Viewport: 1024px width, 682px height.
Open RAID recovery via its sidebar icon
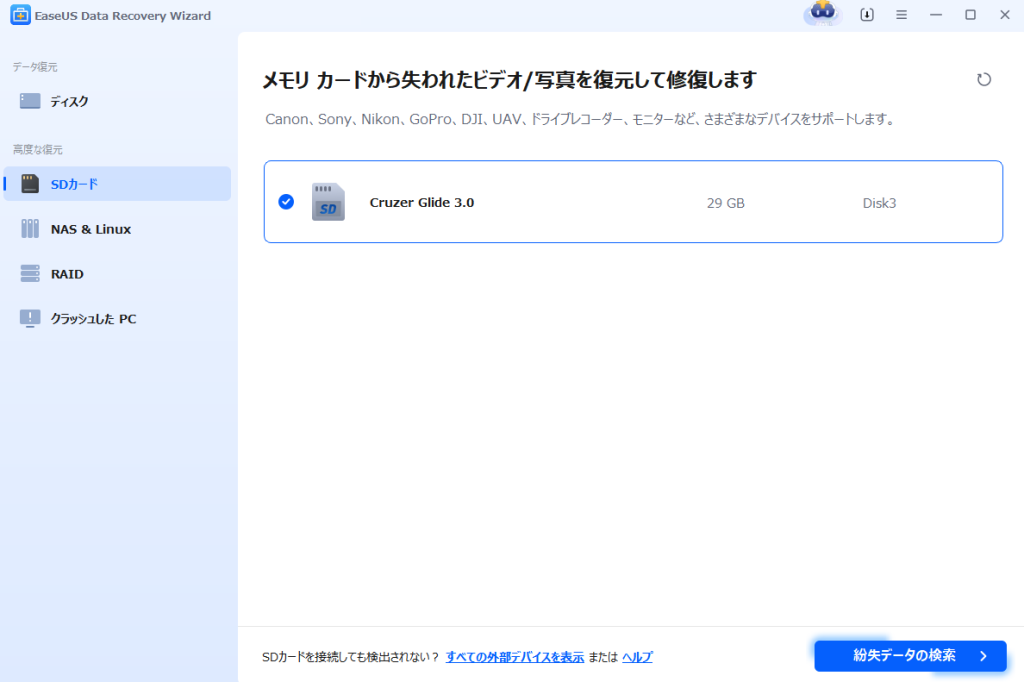(x=30, y=273)
